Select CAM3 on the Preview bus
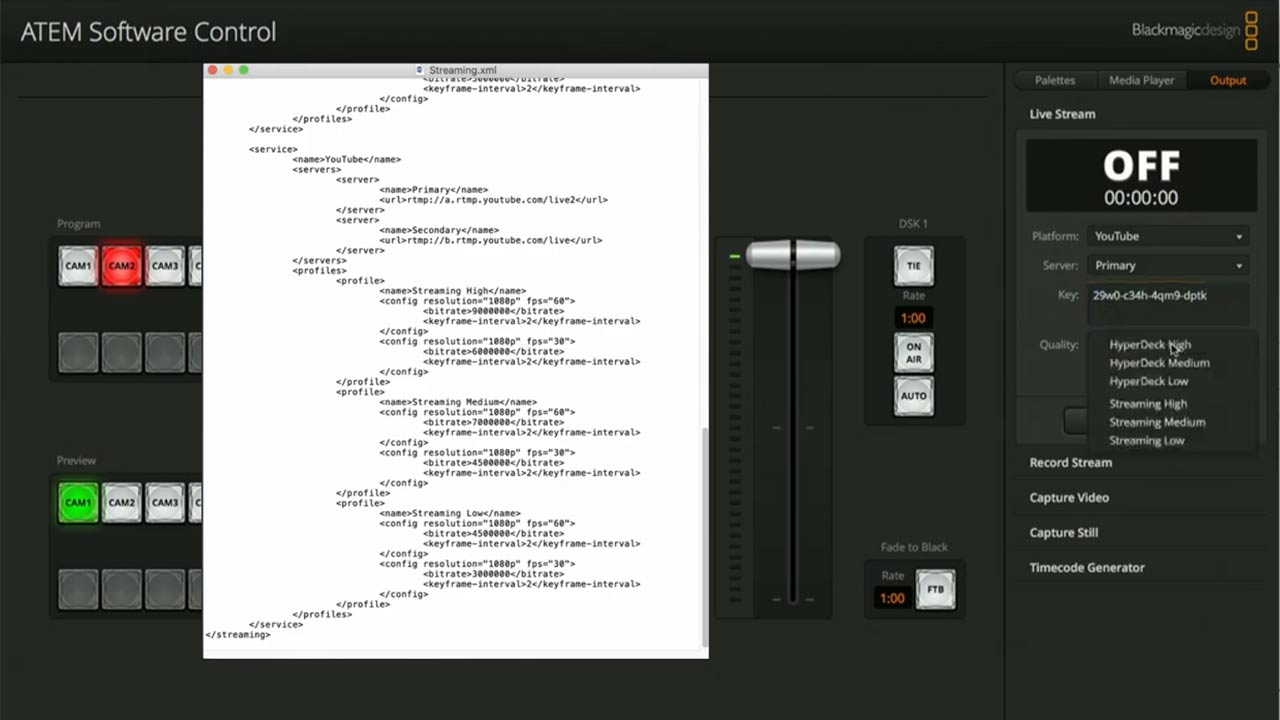This screenshot has height=720, width=1280. (165, 503)
